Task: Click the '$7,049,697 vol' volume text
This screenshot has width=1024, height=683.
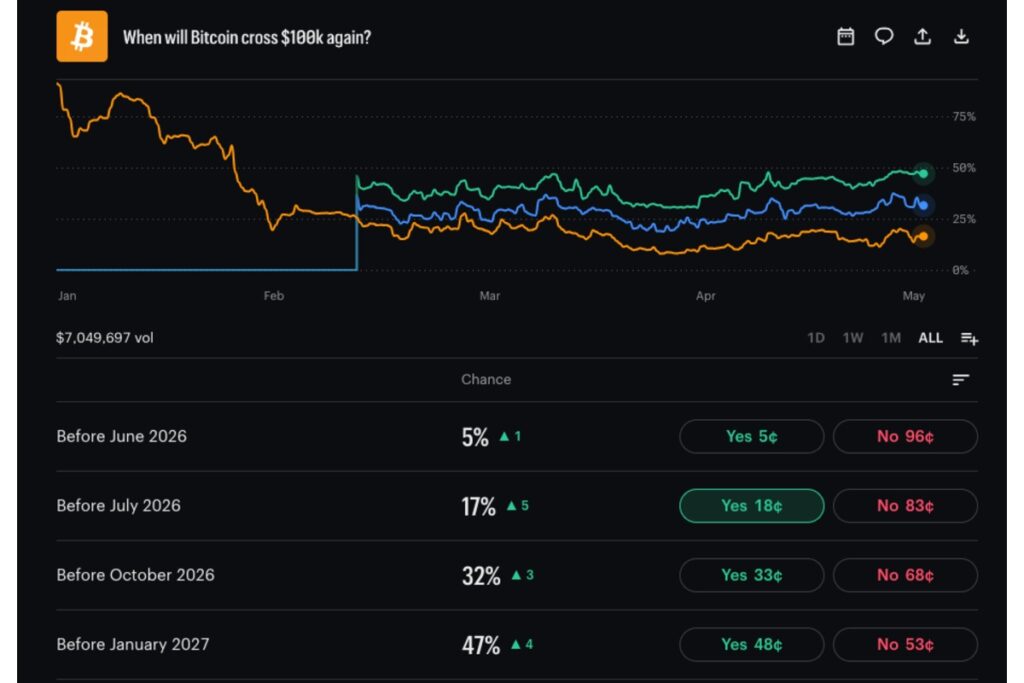Action: point(104,338)
